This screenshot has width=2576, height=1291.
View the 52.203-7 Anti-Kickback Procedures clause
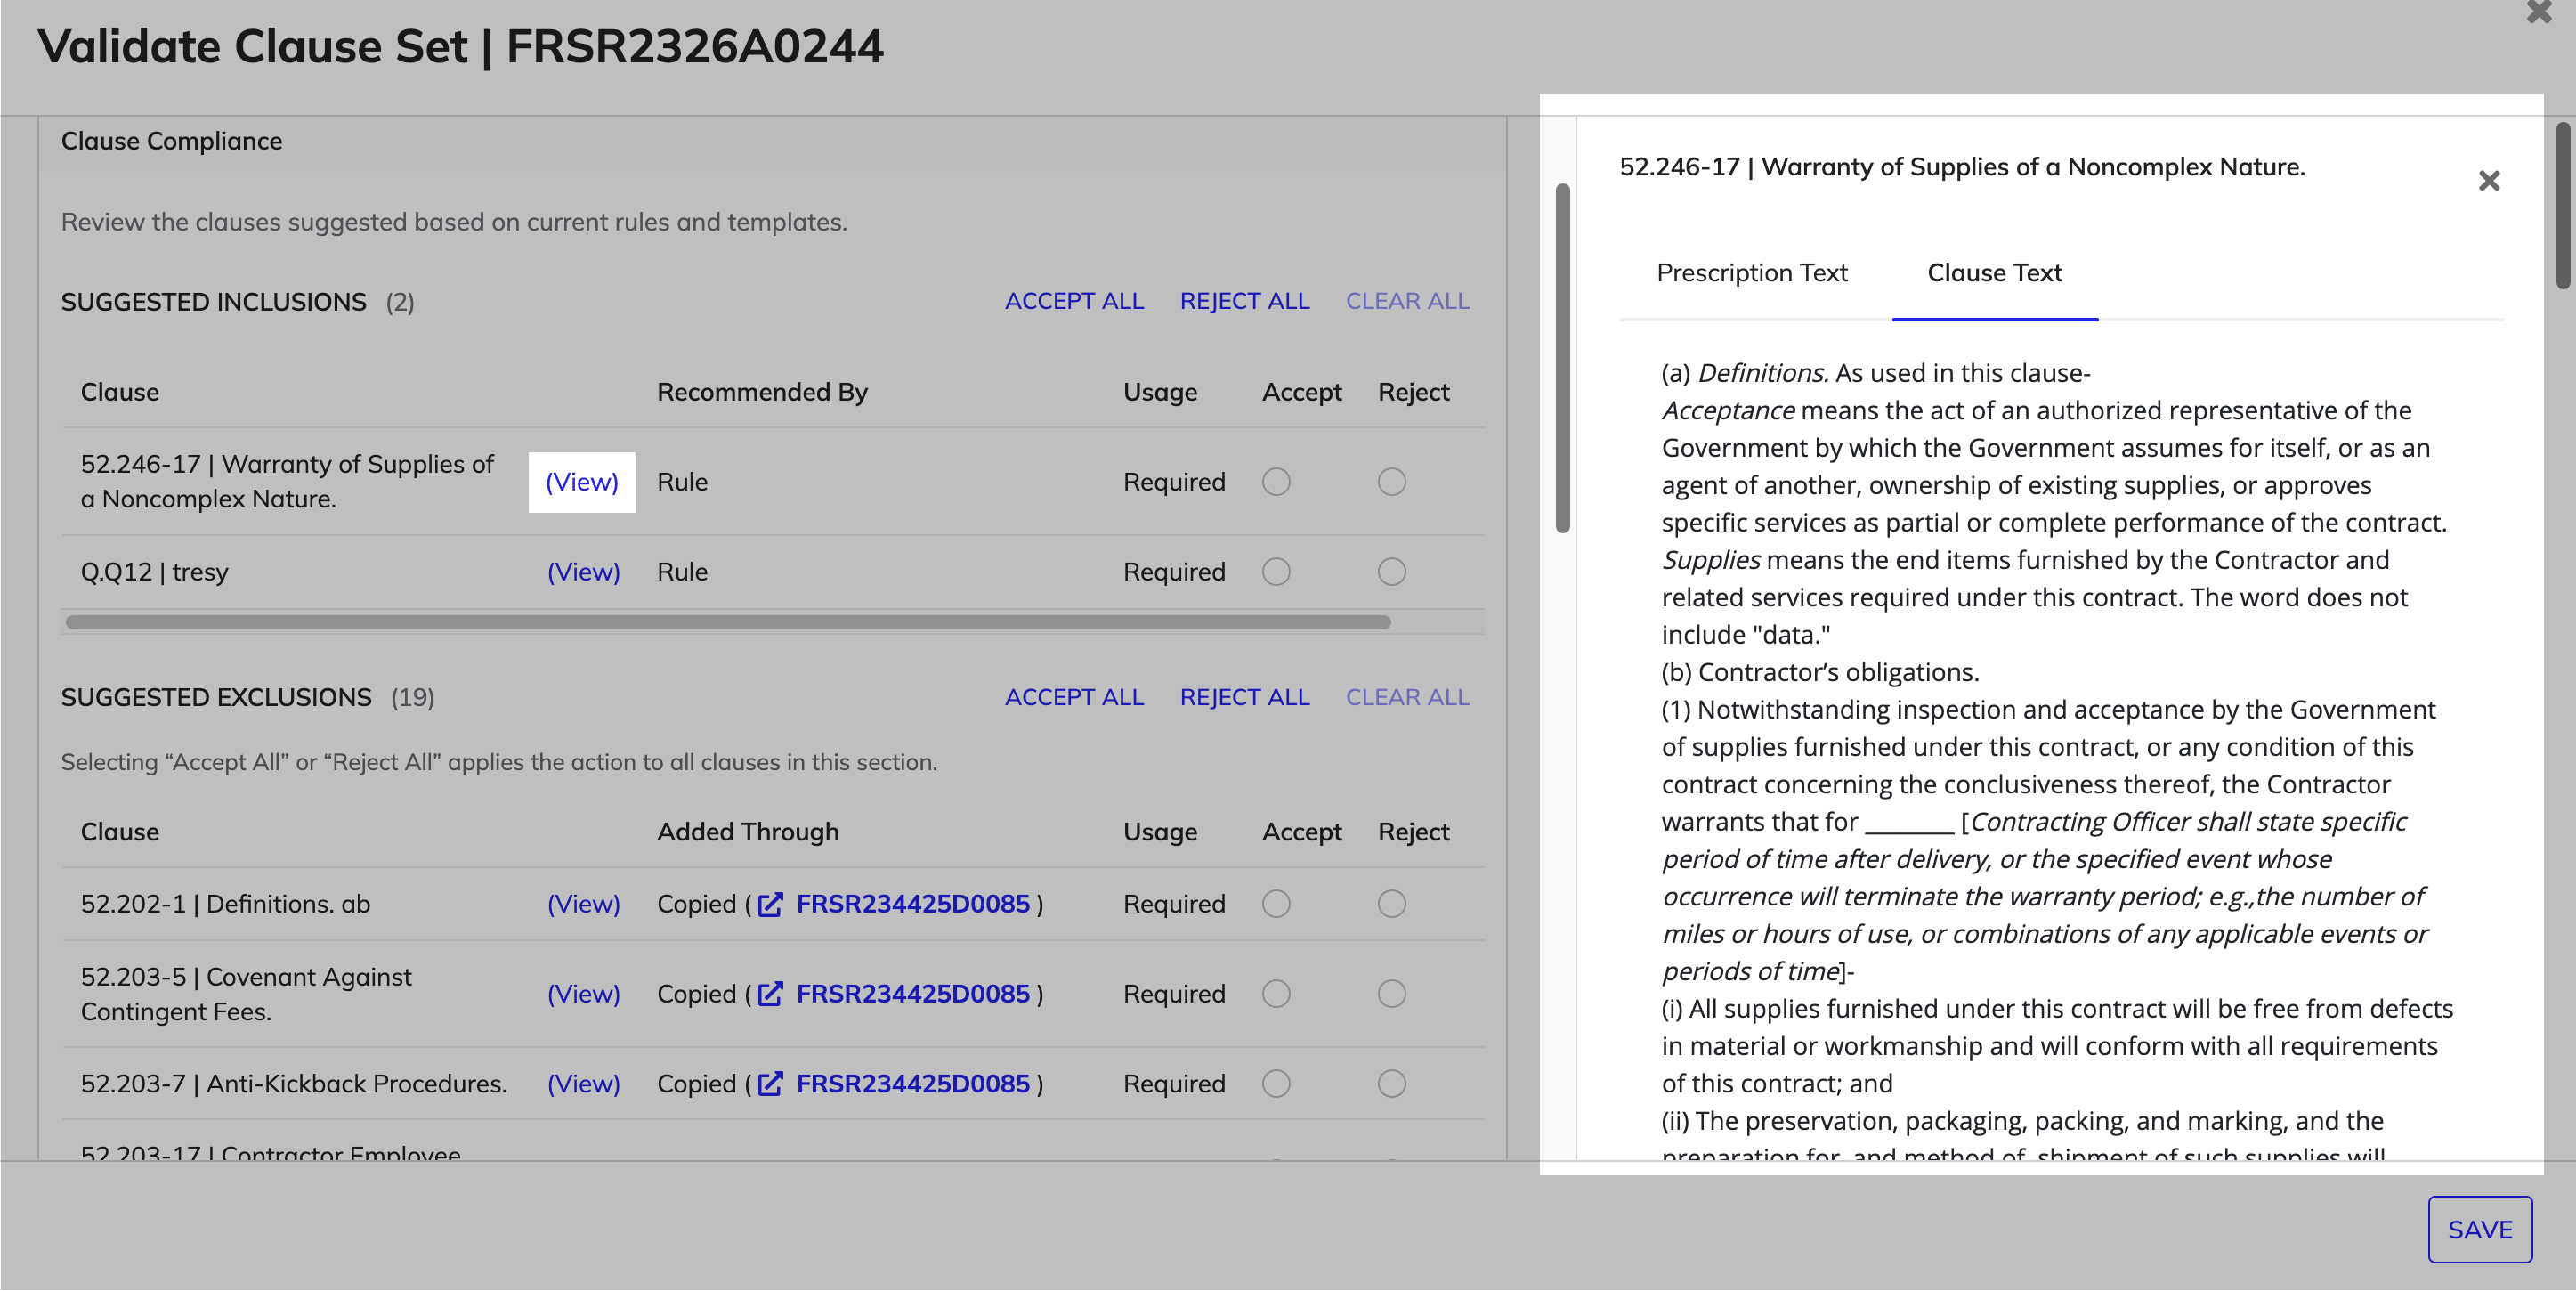click(x=583, y=1084)
